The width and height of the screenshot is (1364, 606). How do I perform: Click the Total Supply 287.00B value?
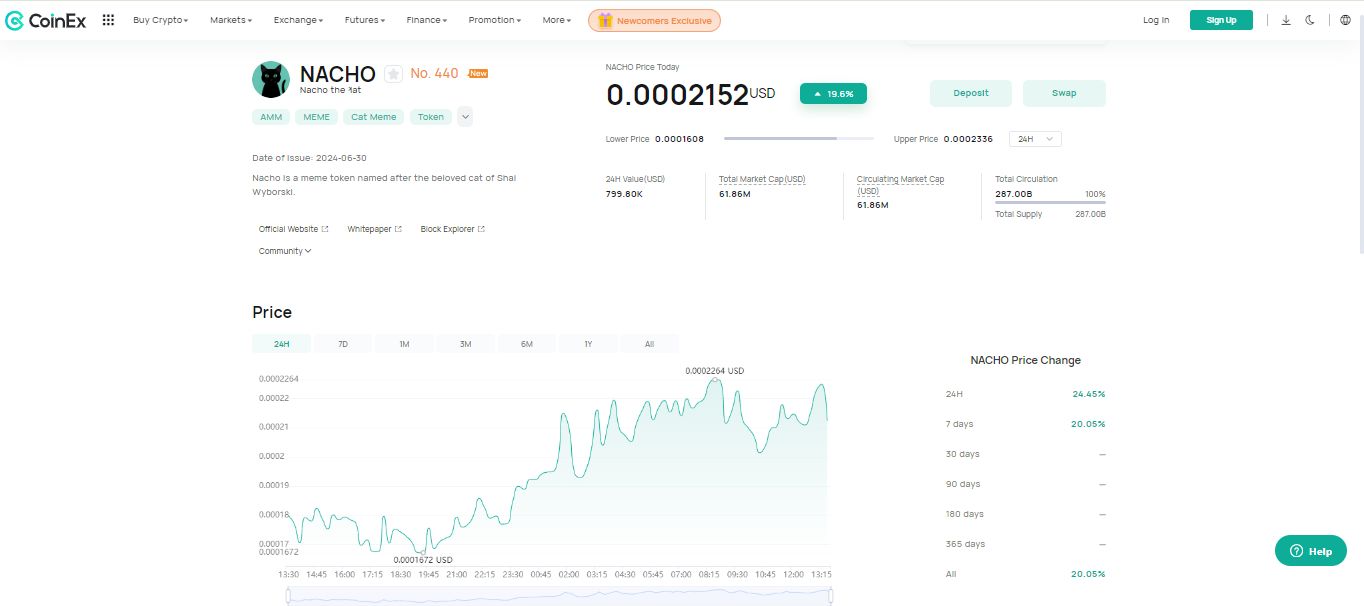tap(1090, 214)
